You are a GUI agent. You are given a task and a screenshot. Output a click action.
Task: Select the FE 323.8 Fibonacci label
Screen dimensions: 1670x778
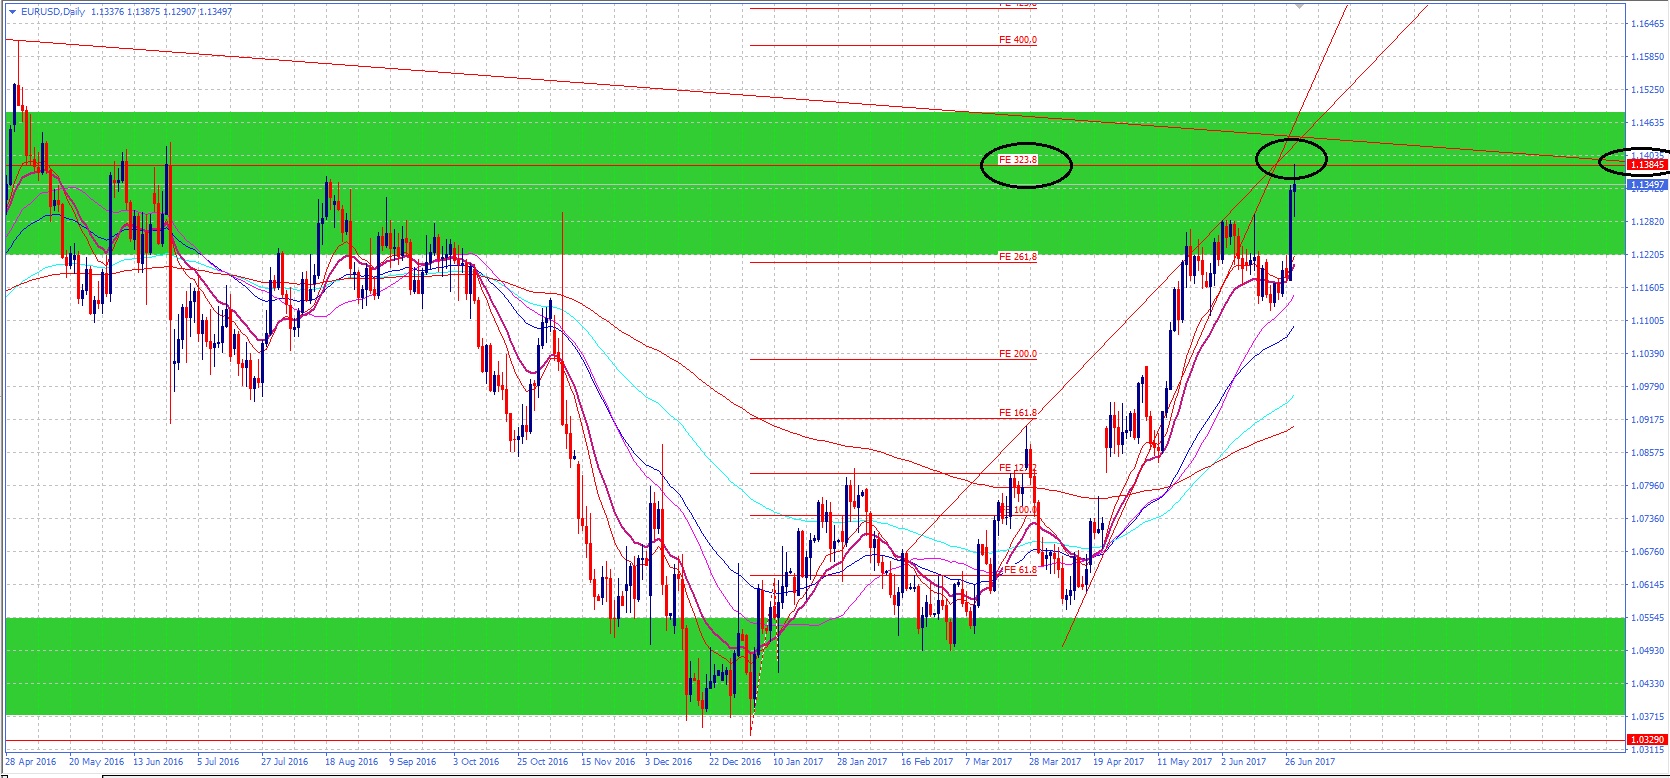(x=1018, y=160)
